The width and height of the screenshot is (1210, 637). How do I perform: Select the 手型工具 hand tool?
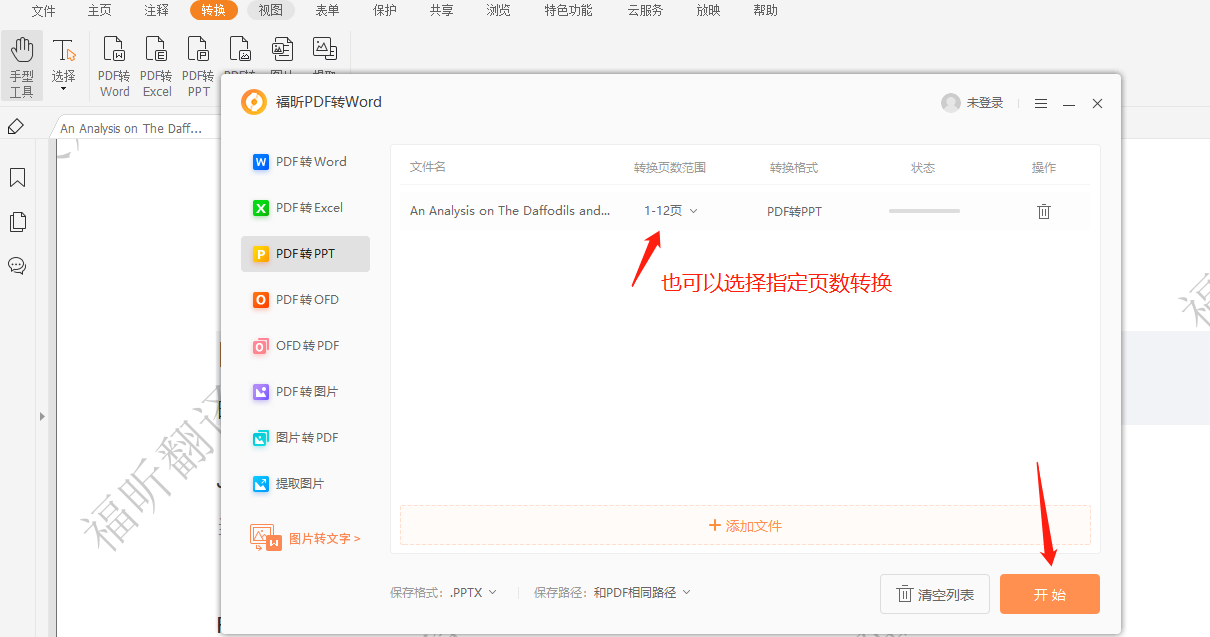pos(21,66)
